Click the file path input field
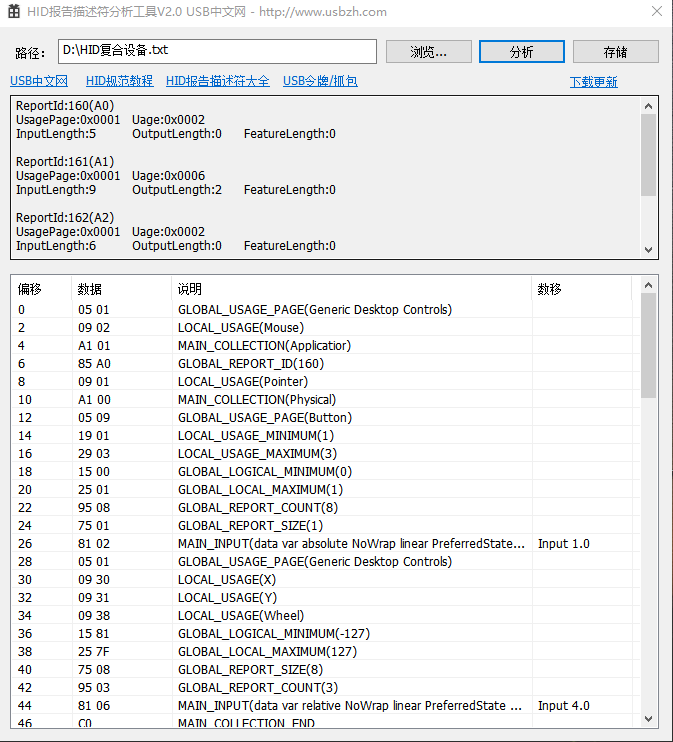This screenshot has height=742, width=673. point(216,51)
